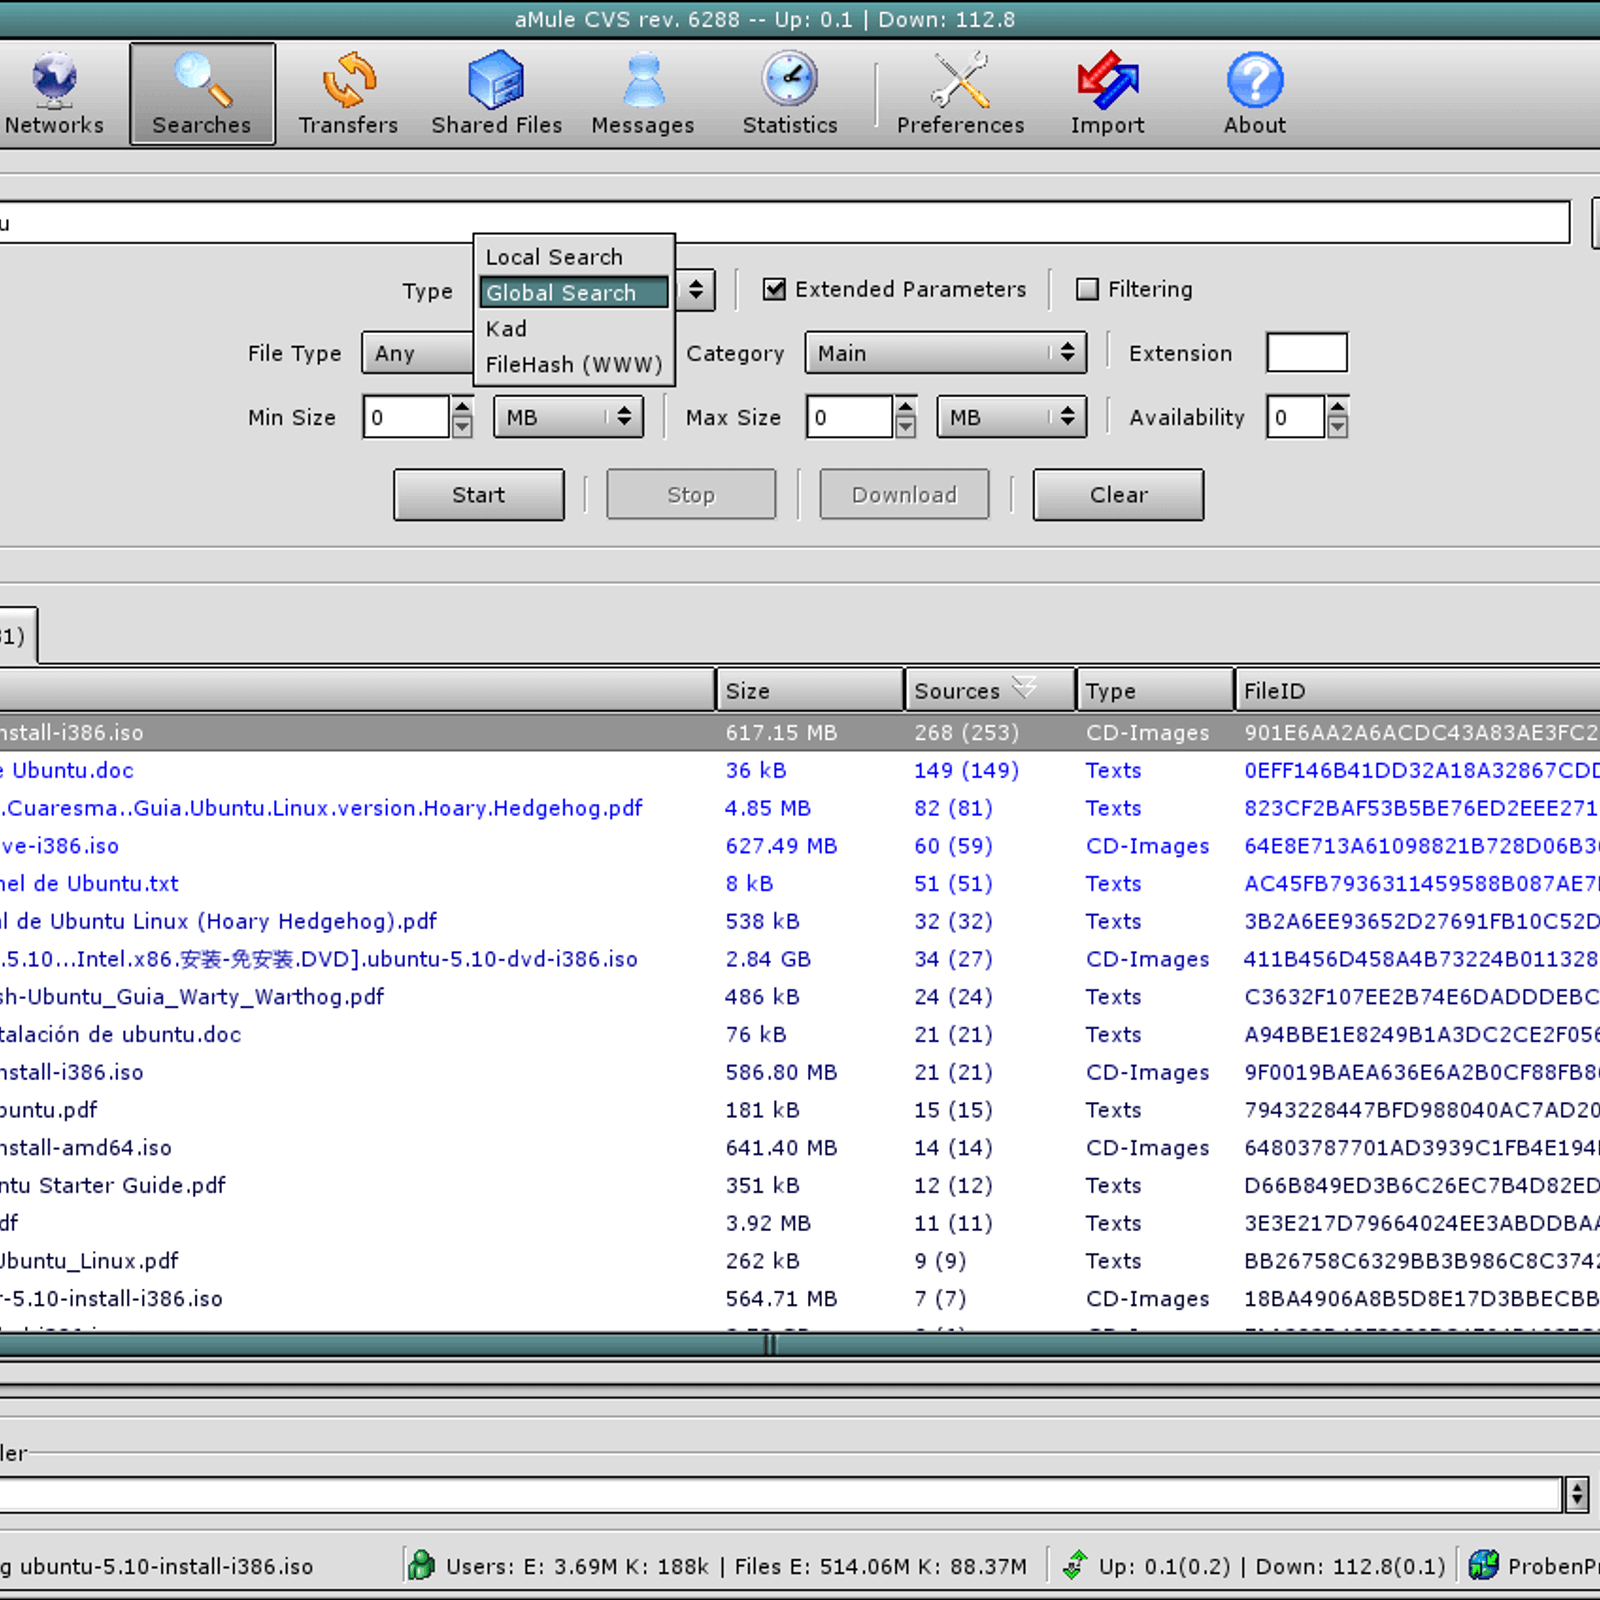1600x1600 pixels.
Task: Open the Messages view
Action: point(643,94)
